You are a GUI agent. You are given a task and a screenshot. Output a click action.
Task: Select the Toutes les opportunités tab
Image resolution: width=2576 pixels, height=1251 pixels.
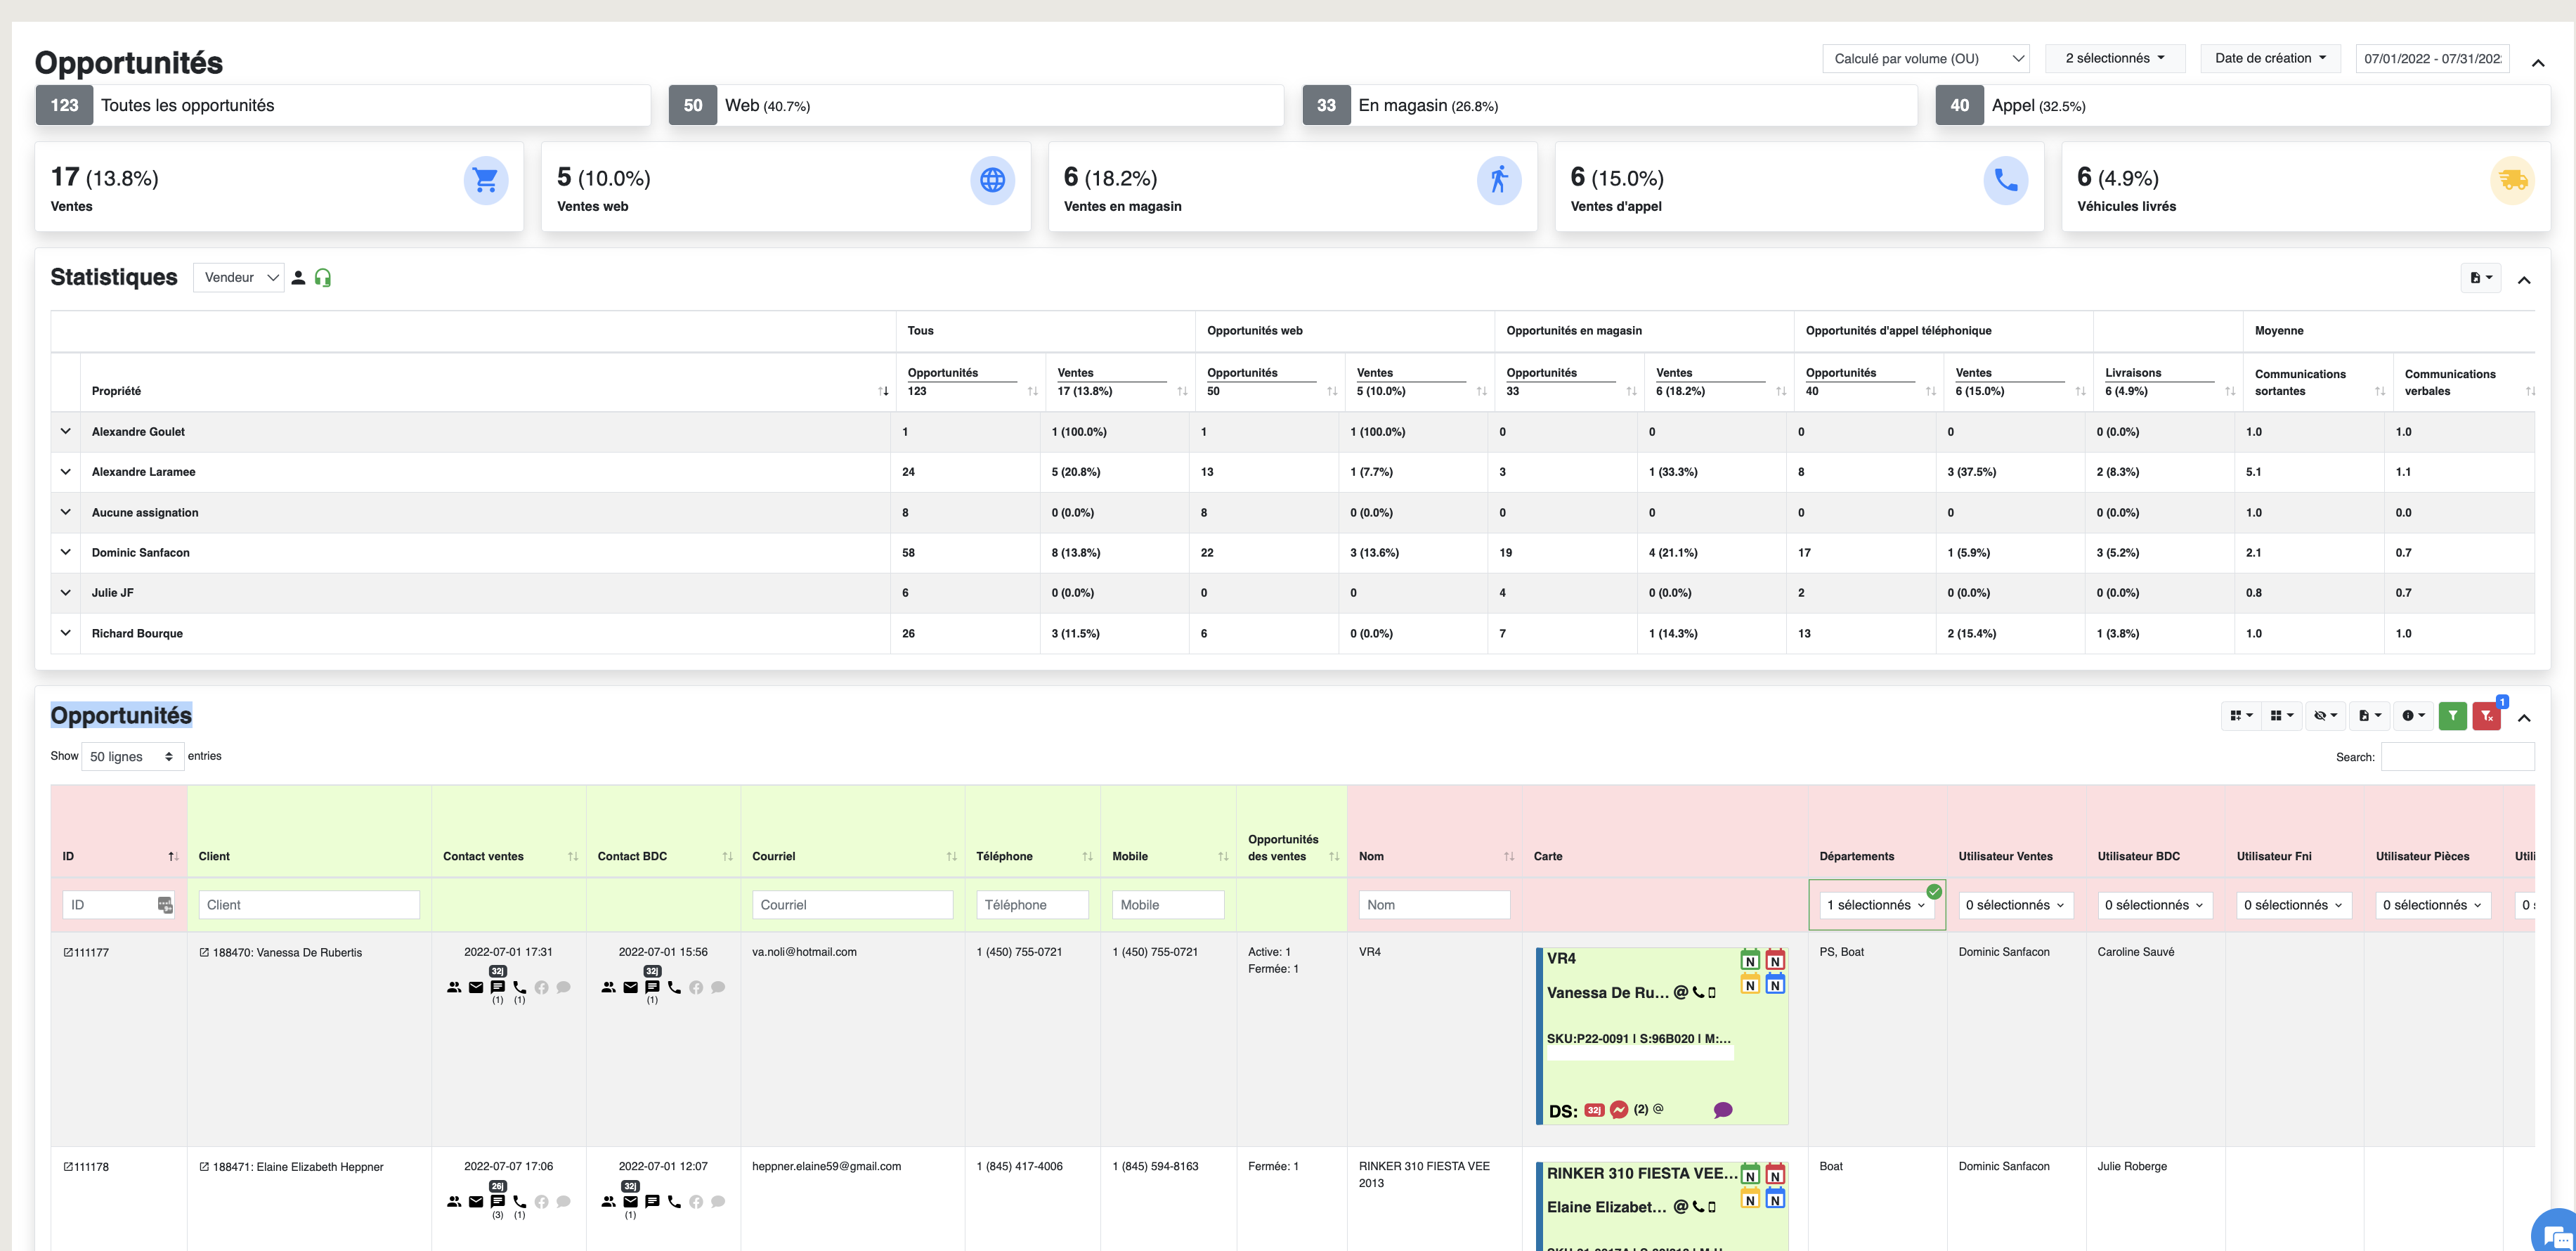pyautogui.click(x=343, y=105)
